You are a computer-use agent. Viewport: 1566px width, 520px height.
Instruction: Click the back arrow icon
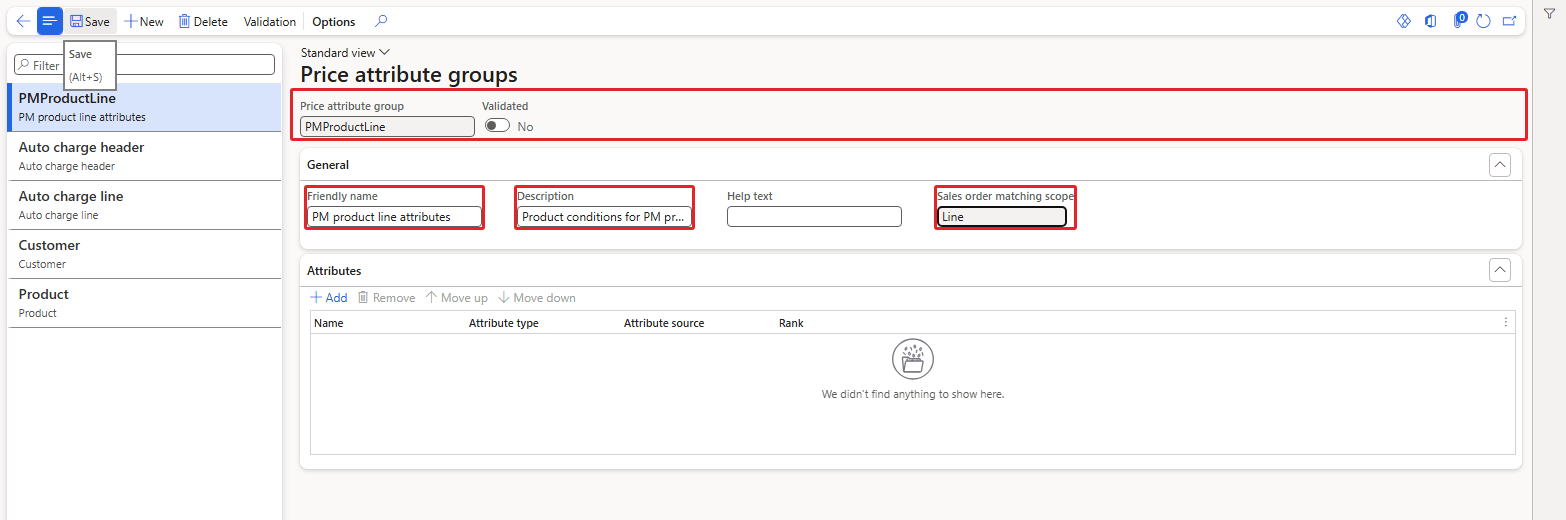[23, 21]
